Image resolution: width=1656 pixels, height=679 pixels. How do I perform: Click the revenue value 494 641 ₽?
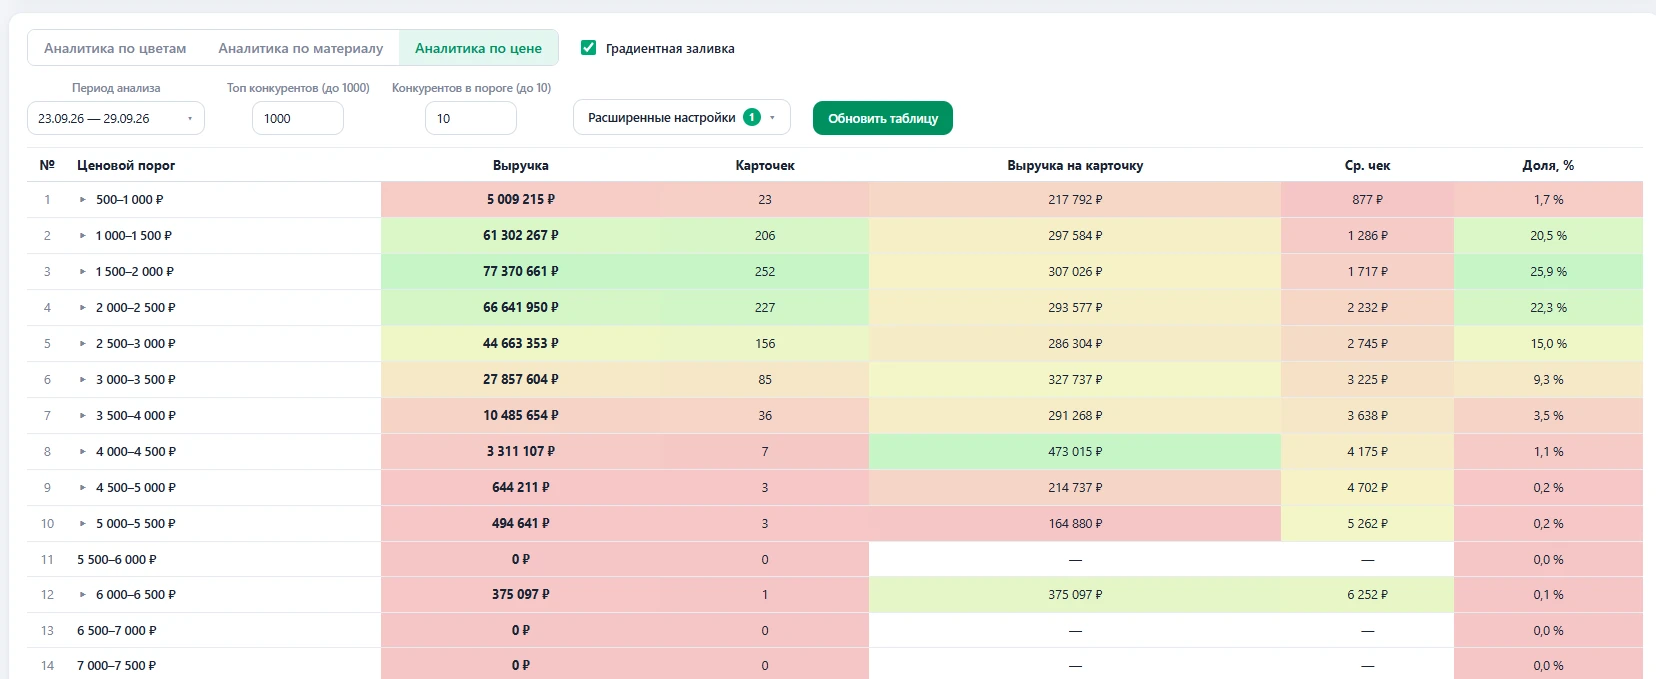(x=521, y=524)
